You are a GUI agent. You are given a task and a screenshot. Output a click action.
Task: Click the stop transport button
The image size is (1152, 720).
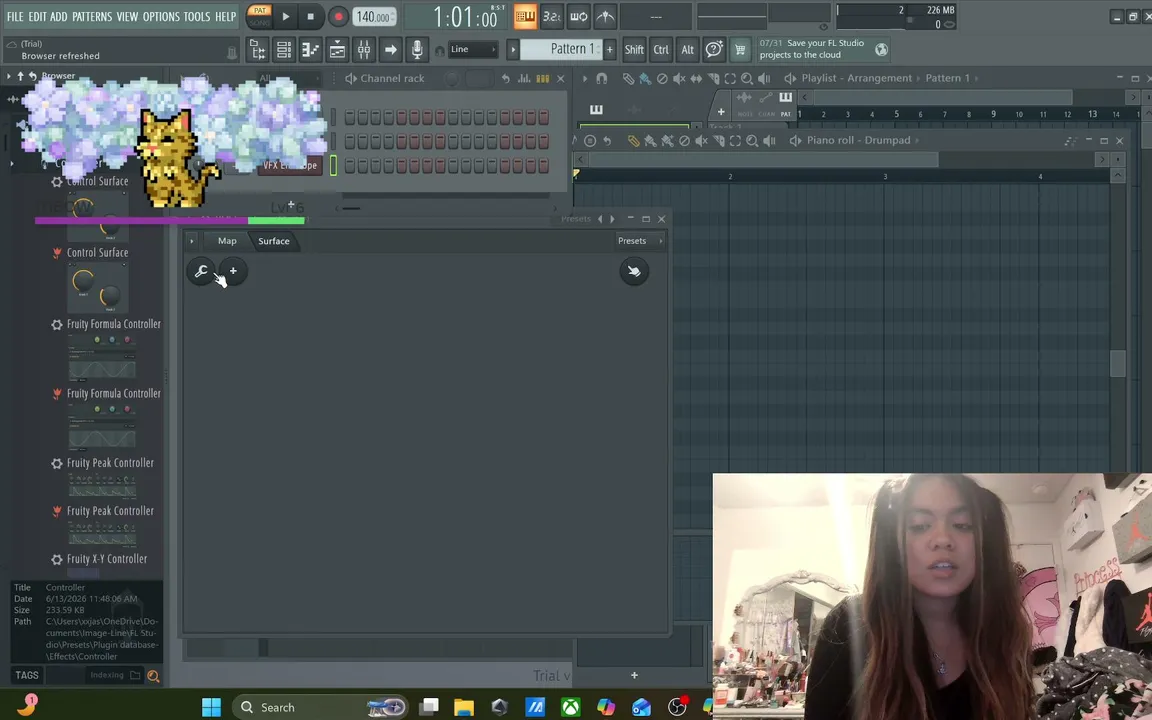(310, 16)
